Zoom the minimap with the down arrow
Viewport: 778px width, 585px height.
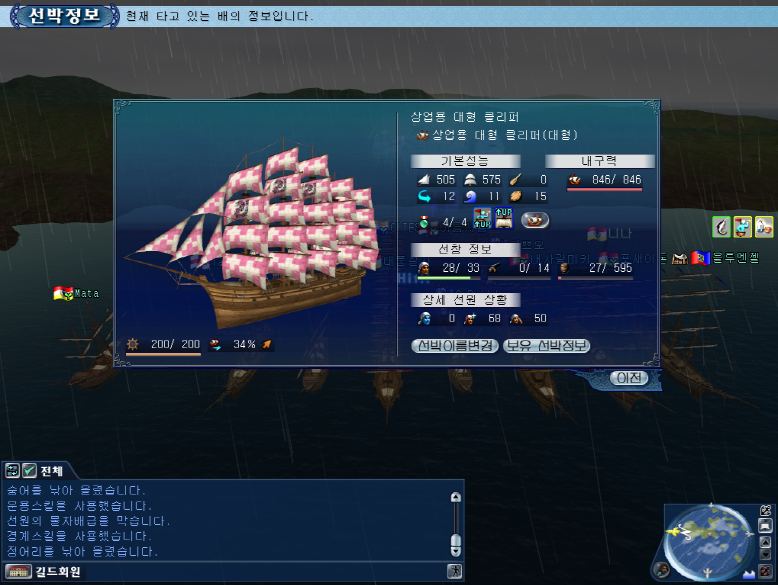[x=766, y=554]
